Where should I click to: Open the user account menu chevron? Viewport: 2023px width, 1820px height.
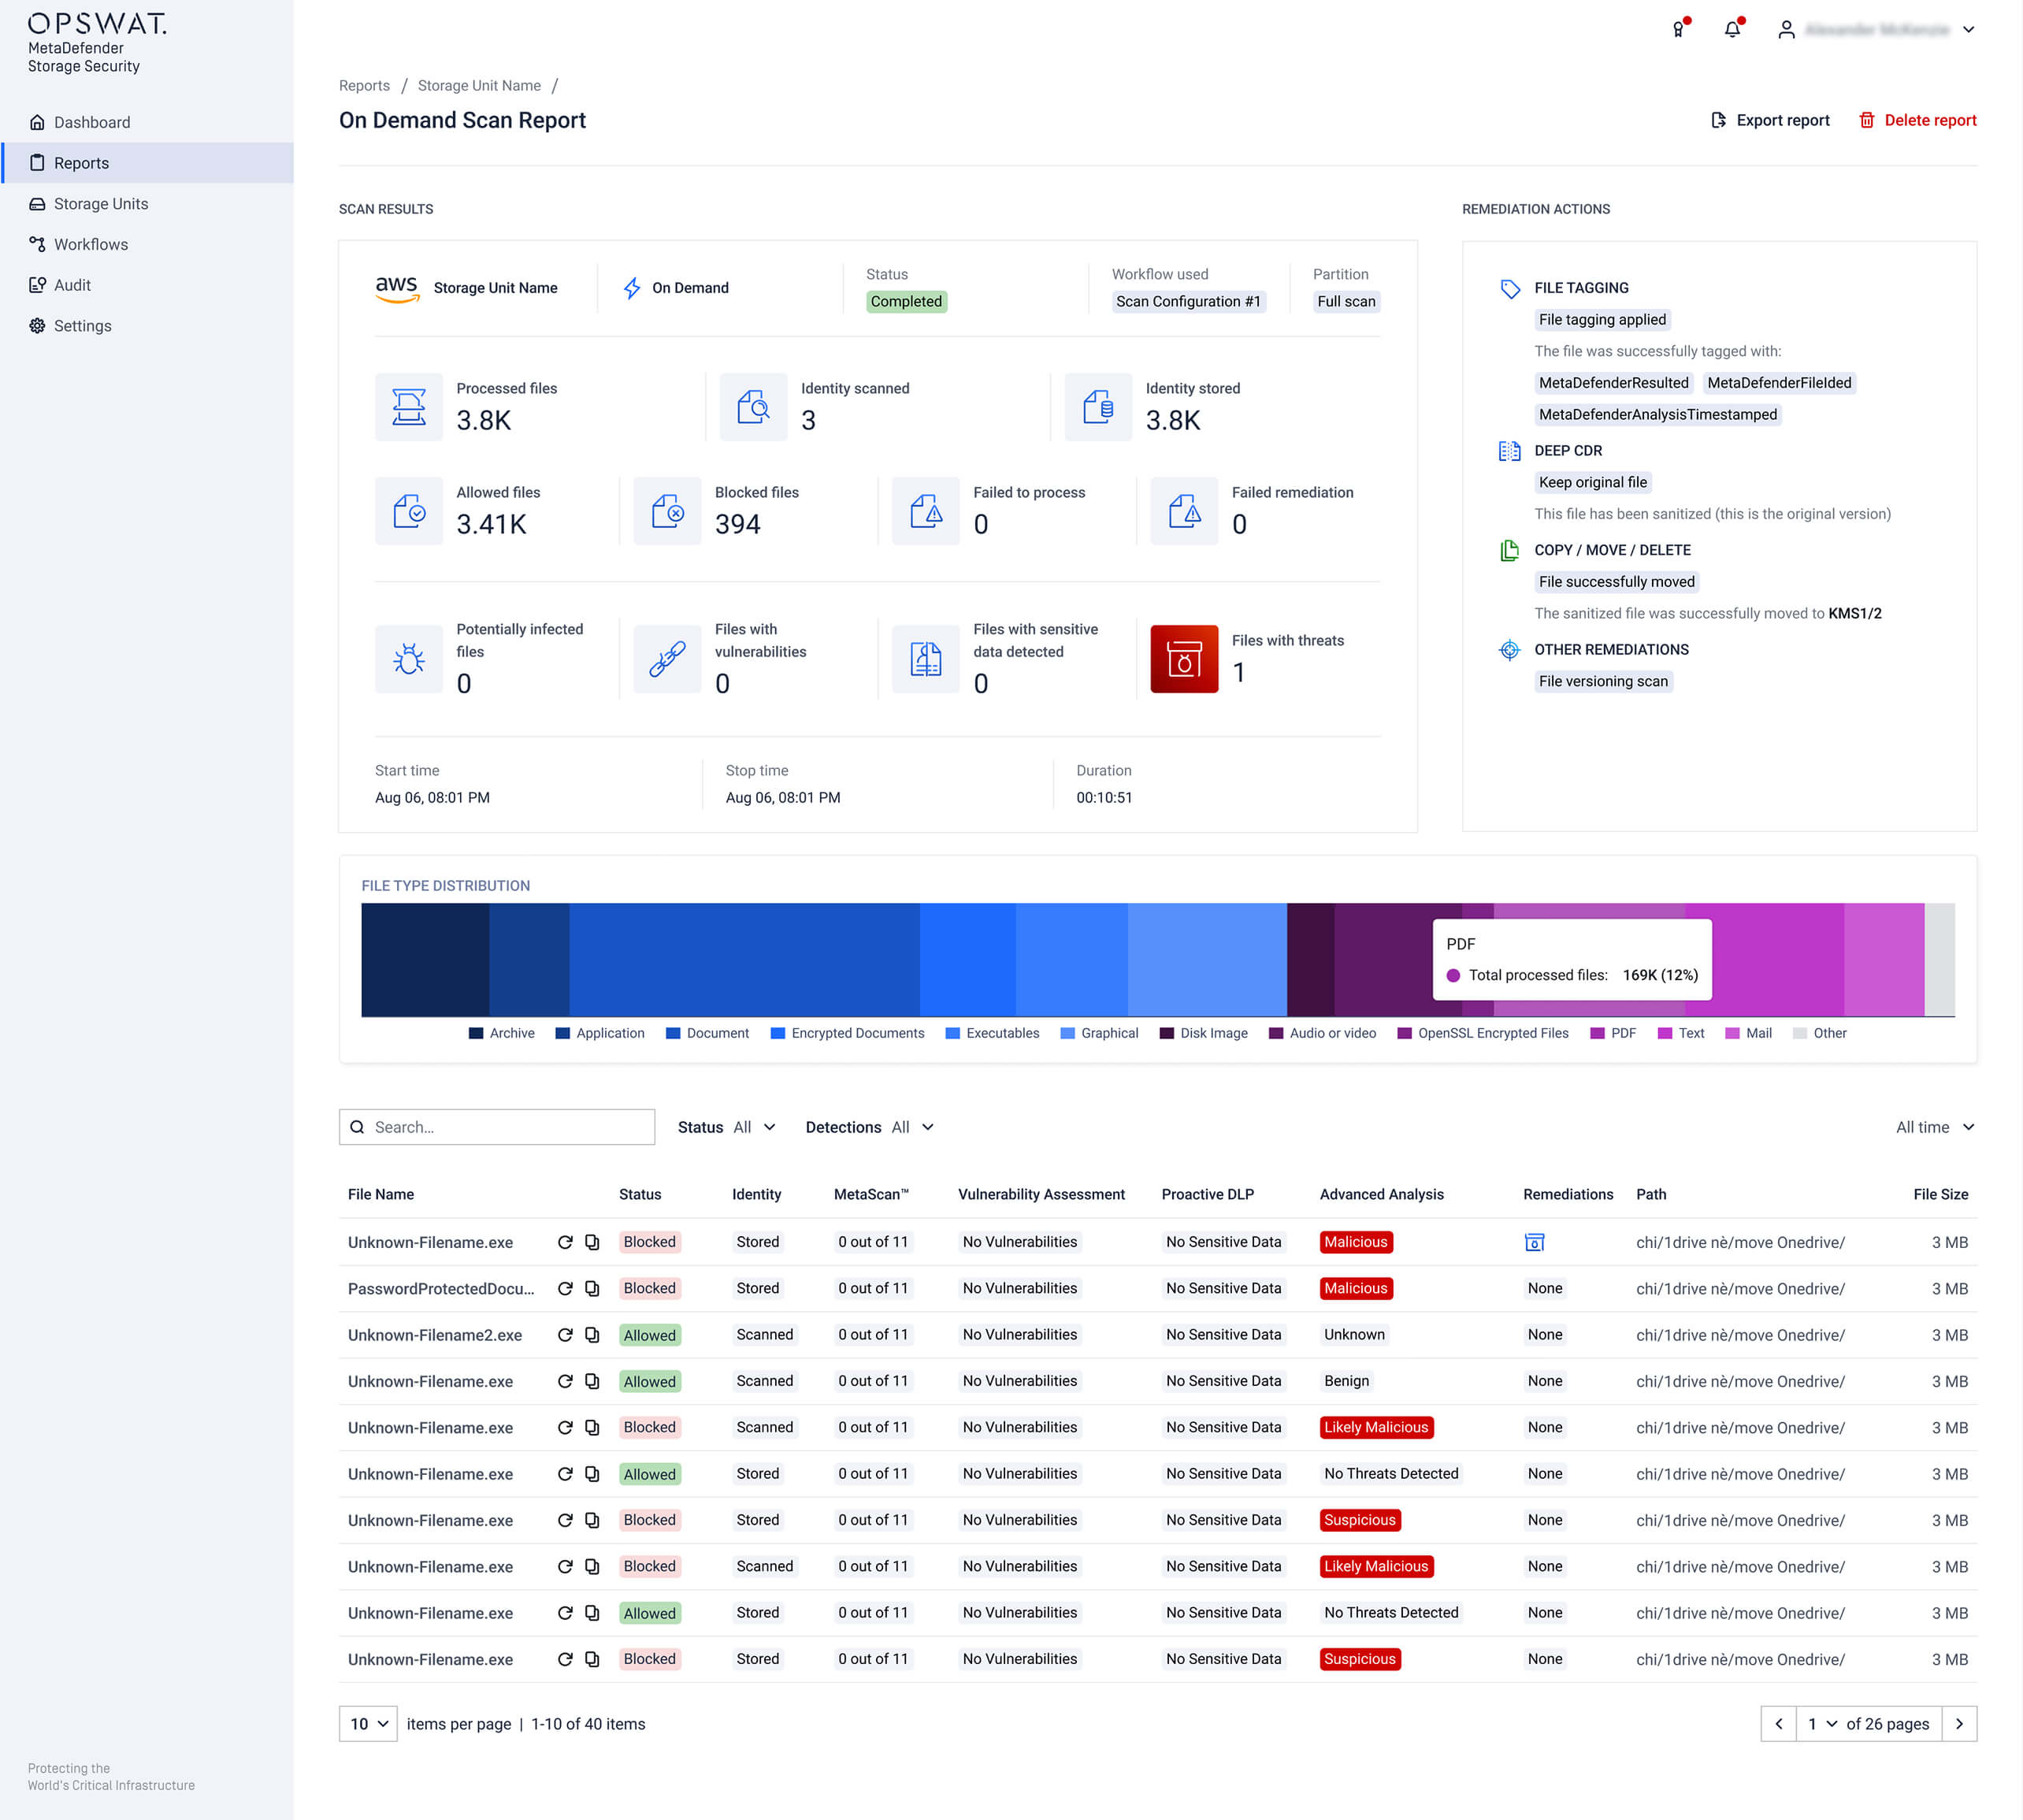[x=1968, y=29]
